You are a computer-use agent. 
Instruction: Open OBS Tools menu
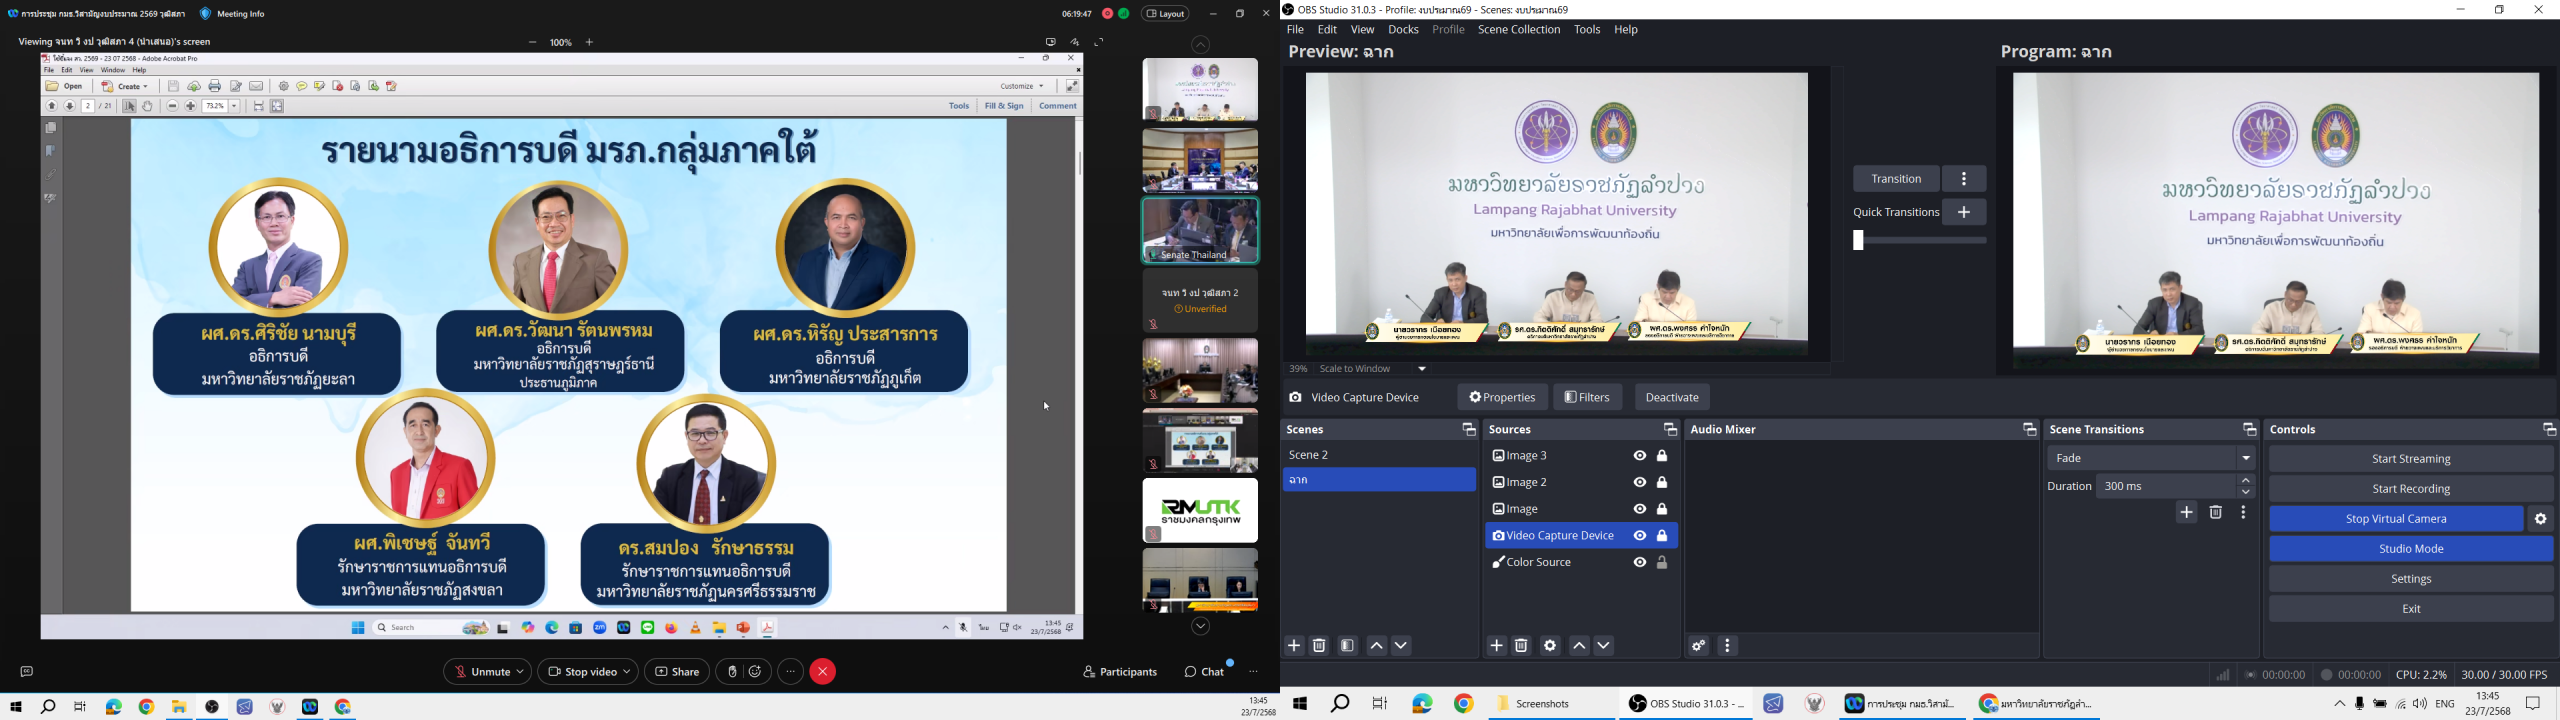pyautogui.click(x=1587, y=30)
